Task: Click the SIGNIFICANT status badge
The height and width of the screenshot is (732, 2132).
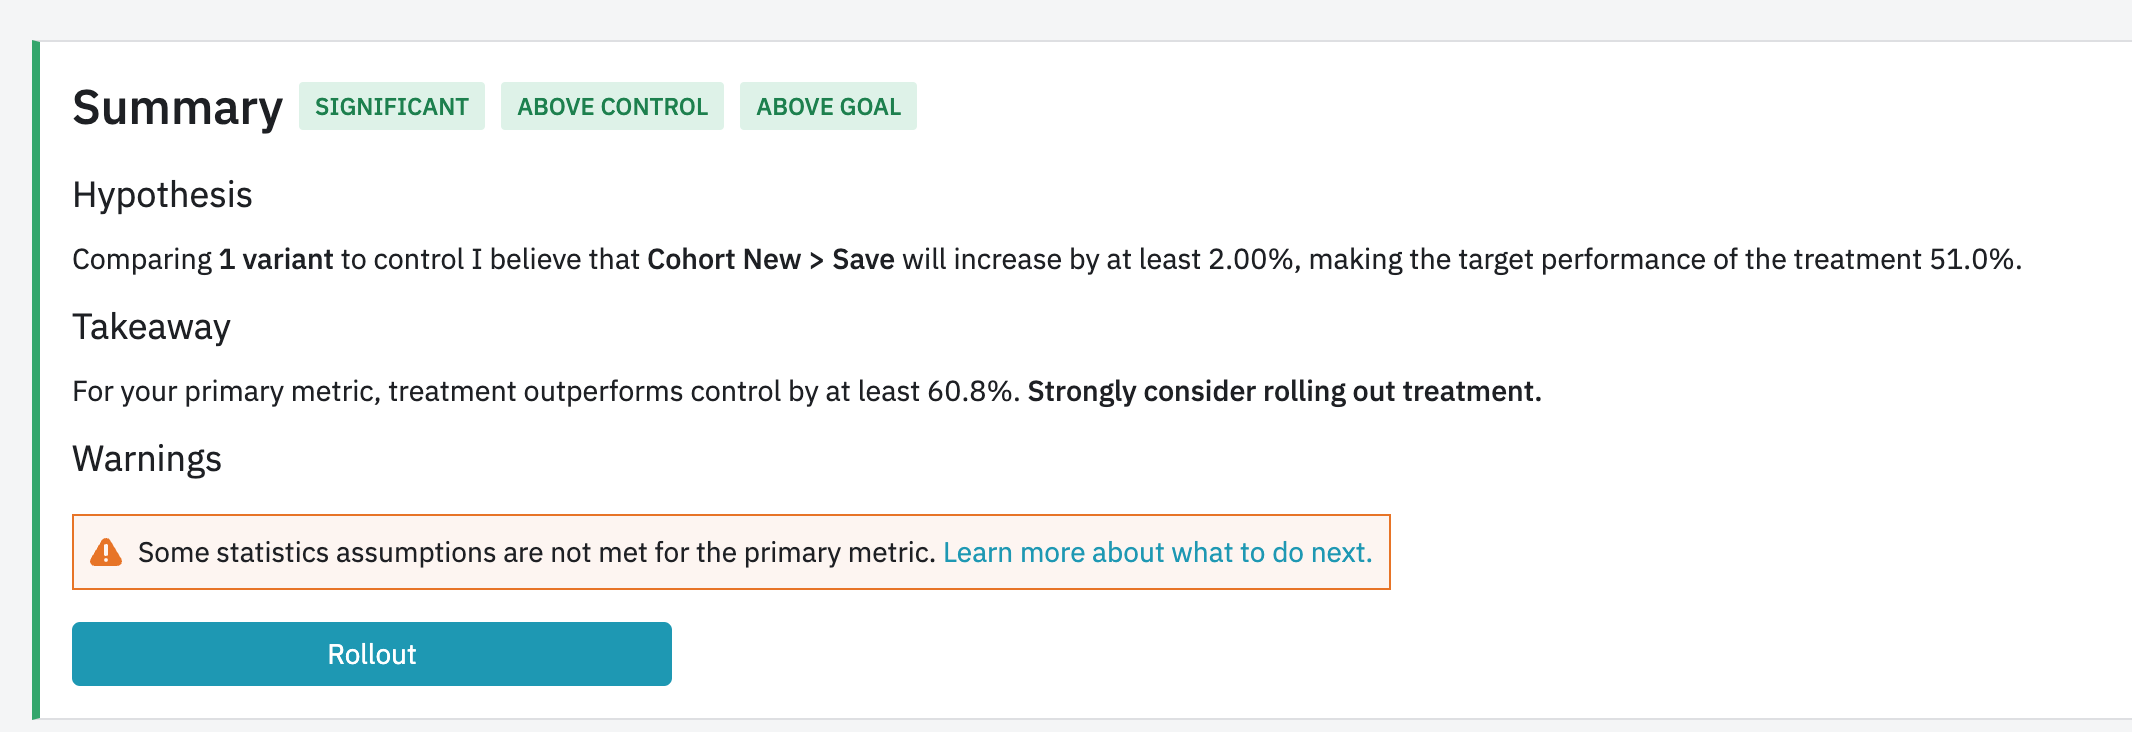Action: [391, 107]
